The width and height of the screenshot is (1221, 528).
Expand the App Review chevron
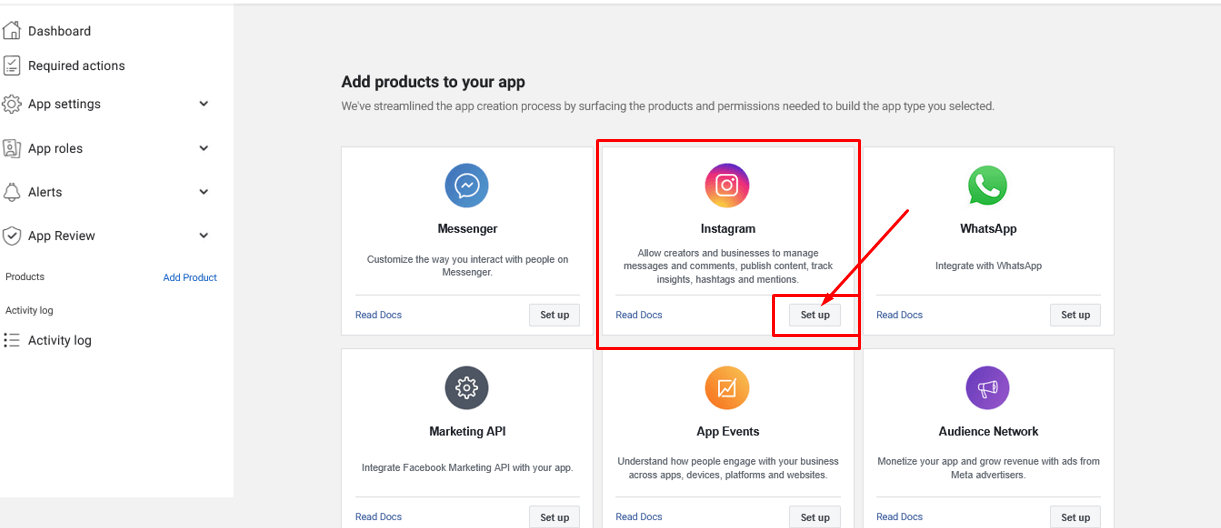[204, 236]
